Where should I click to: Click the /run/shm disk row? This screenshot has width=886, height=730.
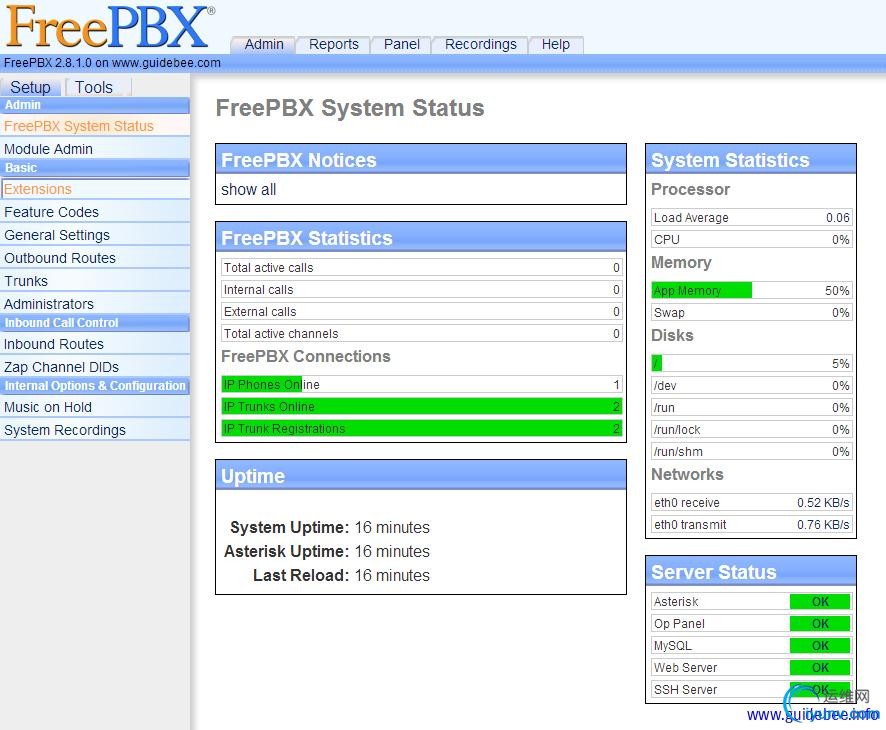pyautogui.click(x=752, y=451)
